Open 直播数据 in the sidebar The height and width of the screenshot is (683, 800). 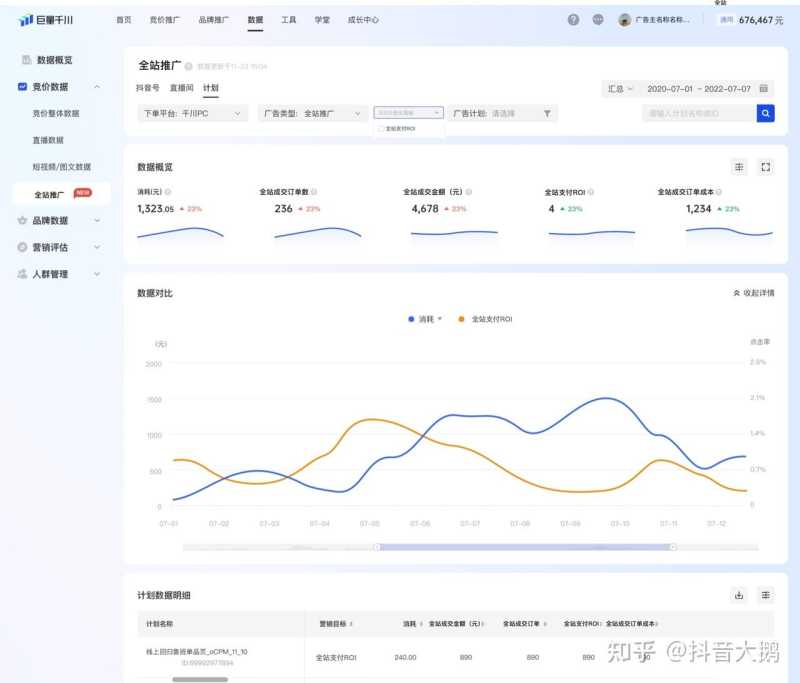point(48,140)
